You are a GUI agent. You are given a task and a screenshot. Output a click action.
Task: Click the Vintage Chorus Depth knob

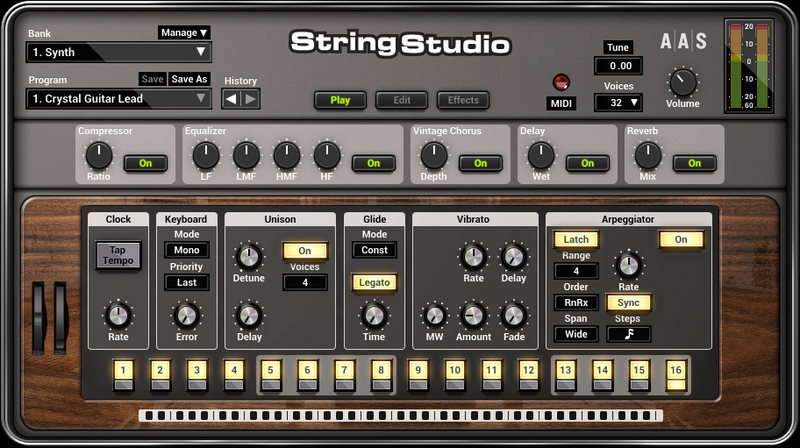(x=433, y=155)
